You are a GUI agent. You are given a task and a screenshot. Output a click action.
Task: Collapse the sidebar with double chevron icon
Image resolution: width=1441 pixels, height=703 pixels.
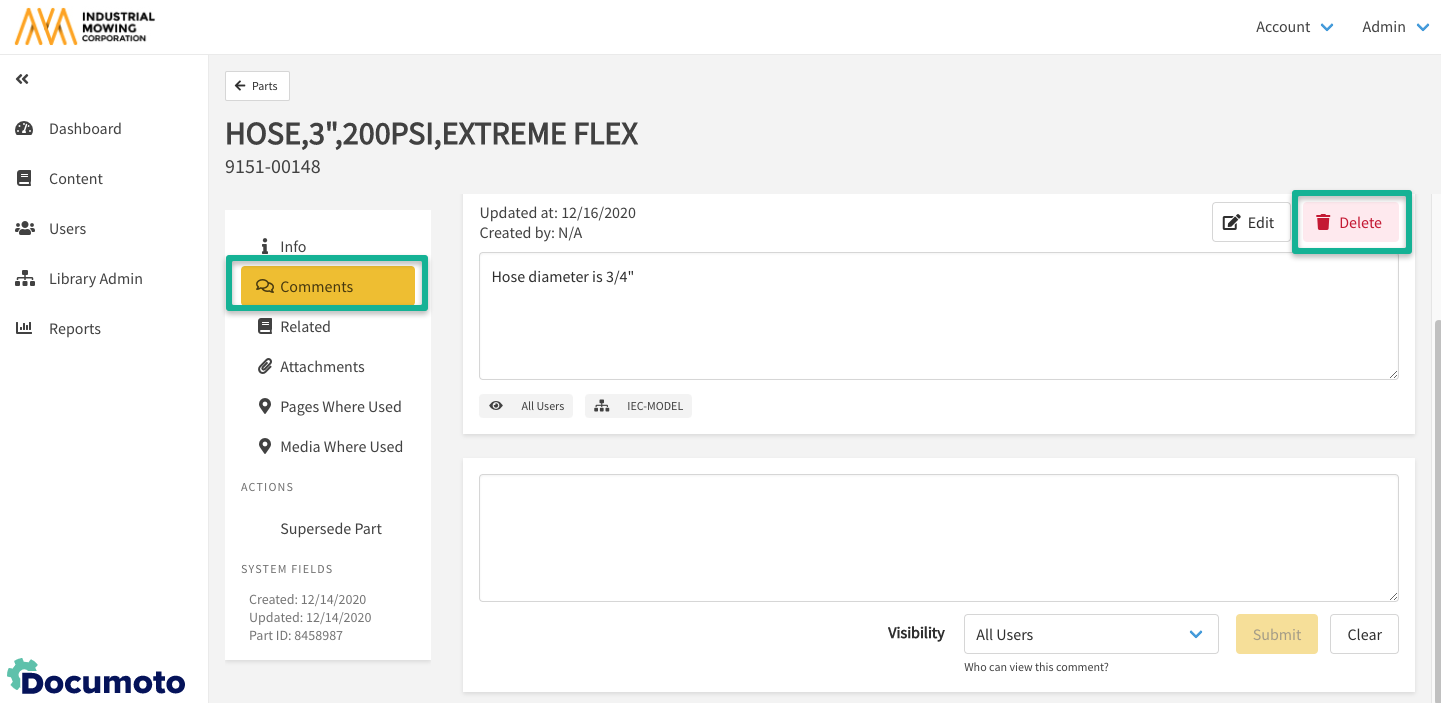point(22,79)
